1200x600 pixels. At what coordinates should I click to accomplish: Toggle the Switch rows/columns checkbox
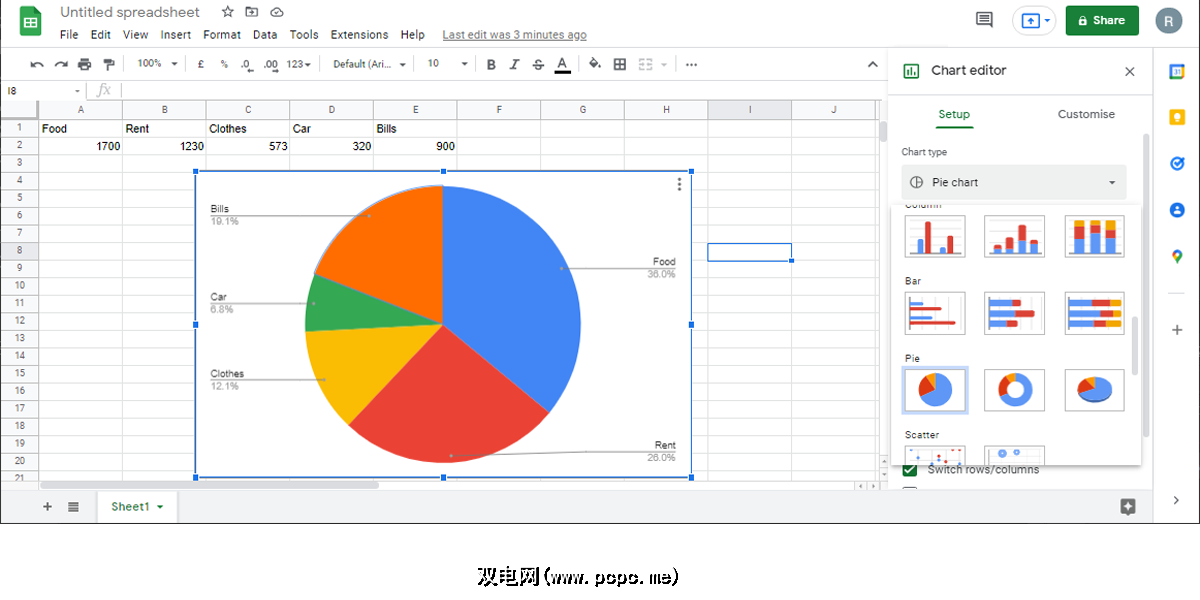tap(910, 470)
